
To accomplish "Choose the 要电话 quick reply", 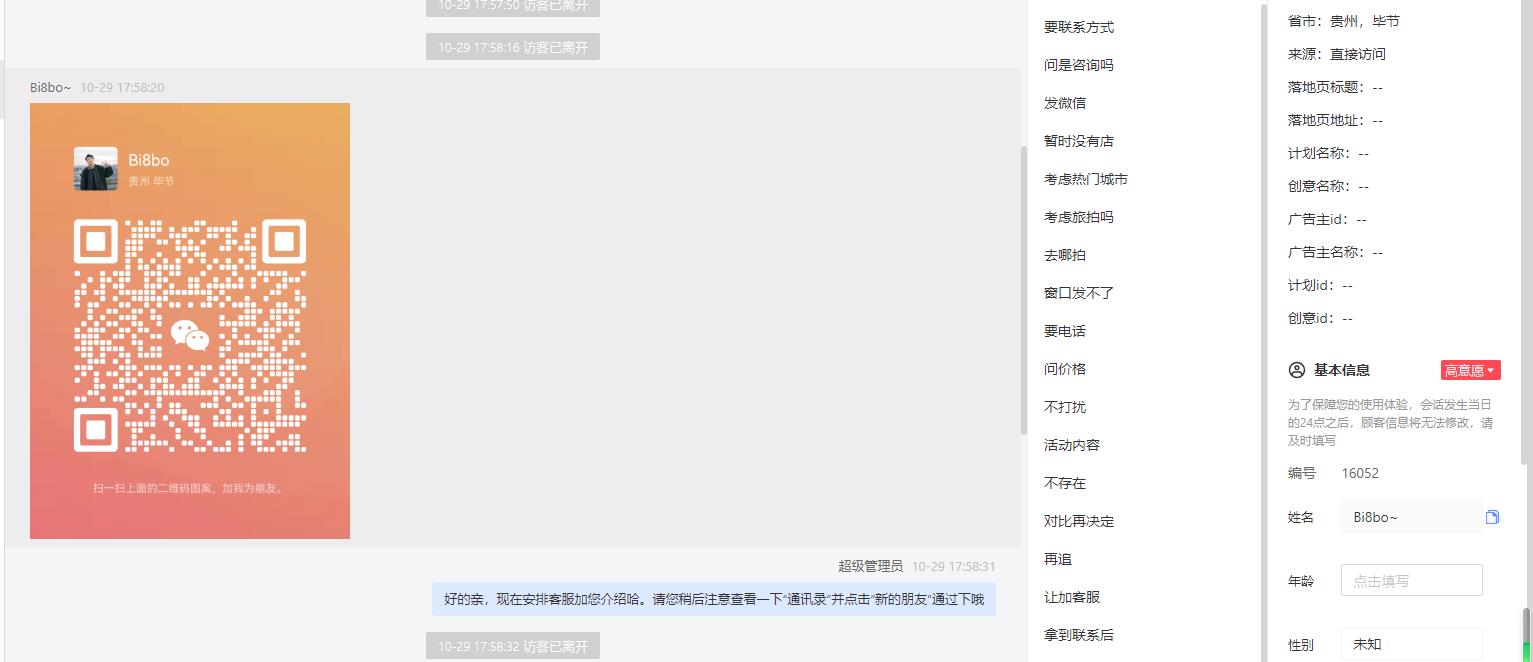I will 1065,331.
